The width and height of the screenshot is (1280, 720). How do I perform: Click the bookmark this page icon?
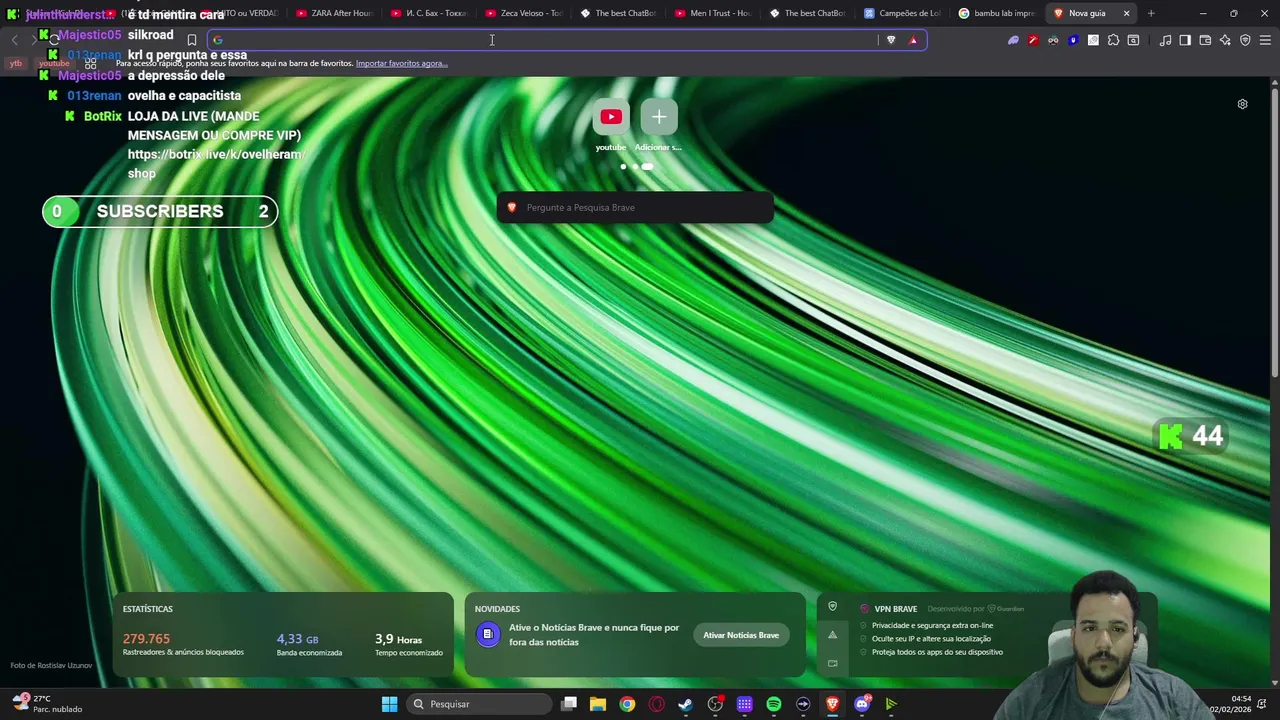(191, 40)
